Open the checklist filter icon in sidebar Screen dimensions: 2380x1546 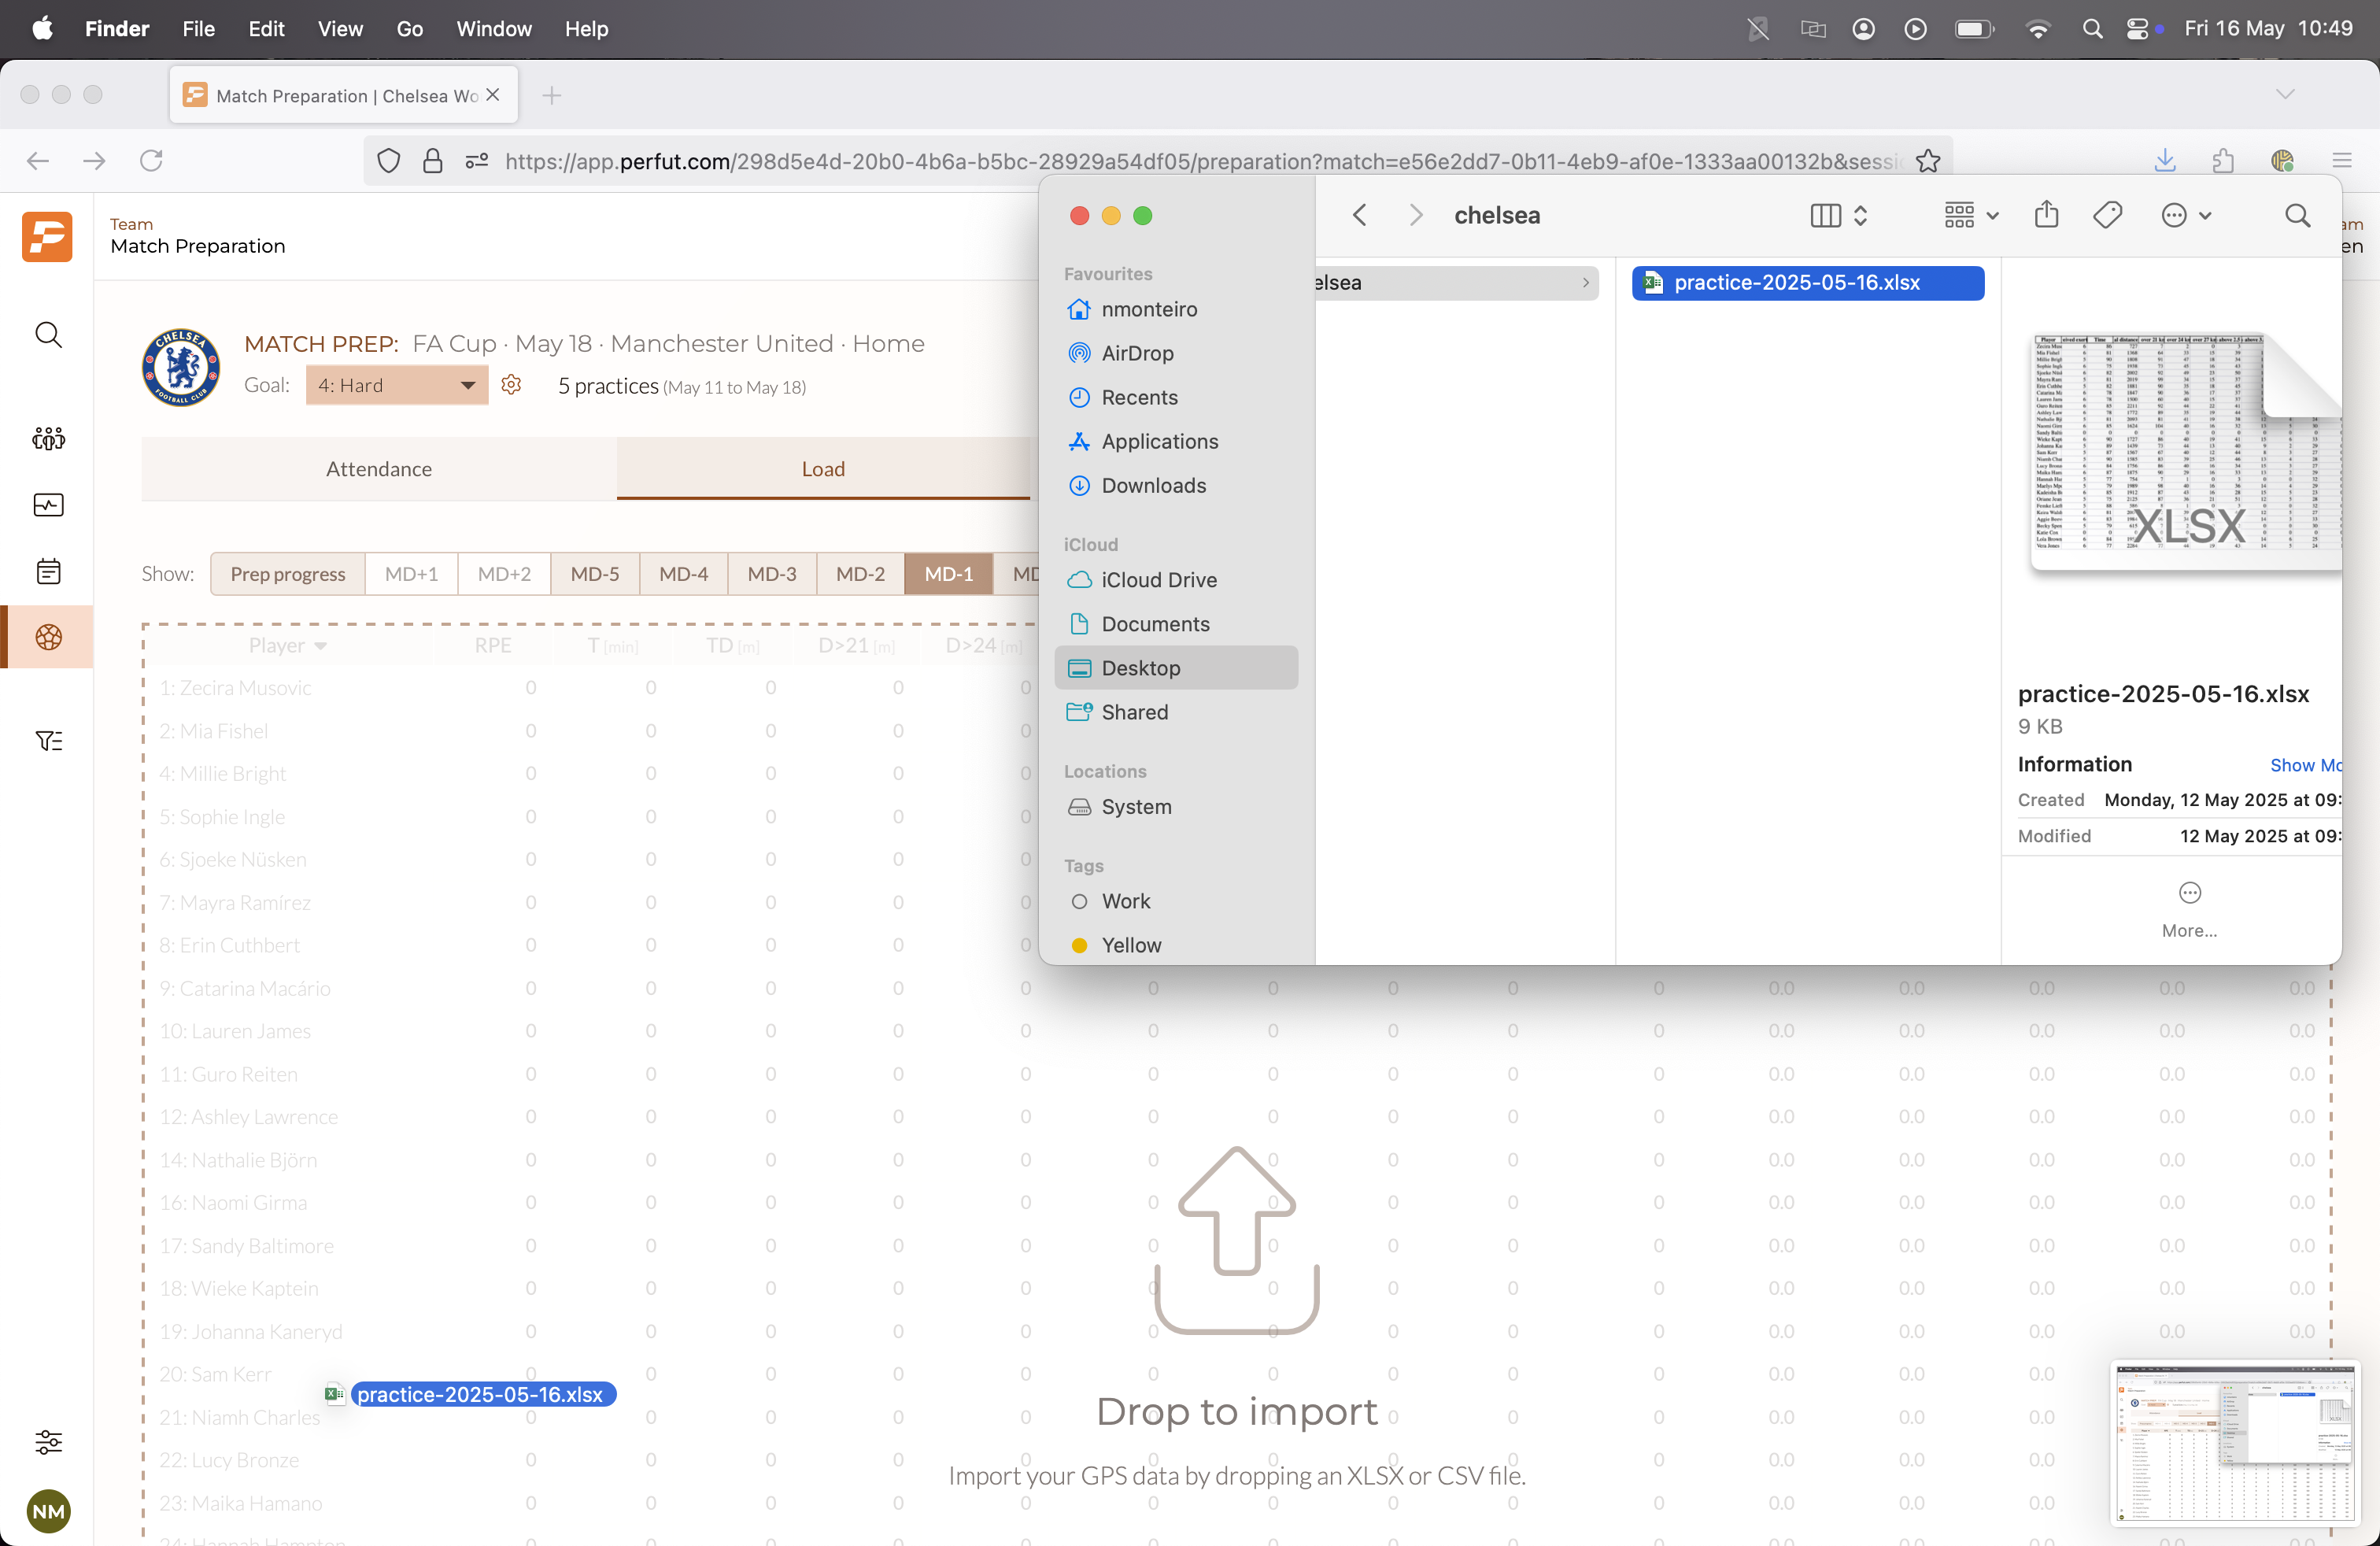click(x=48, y=740)
